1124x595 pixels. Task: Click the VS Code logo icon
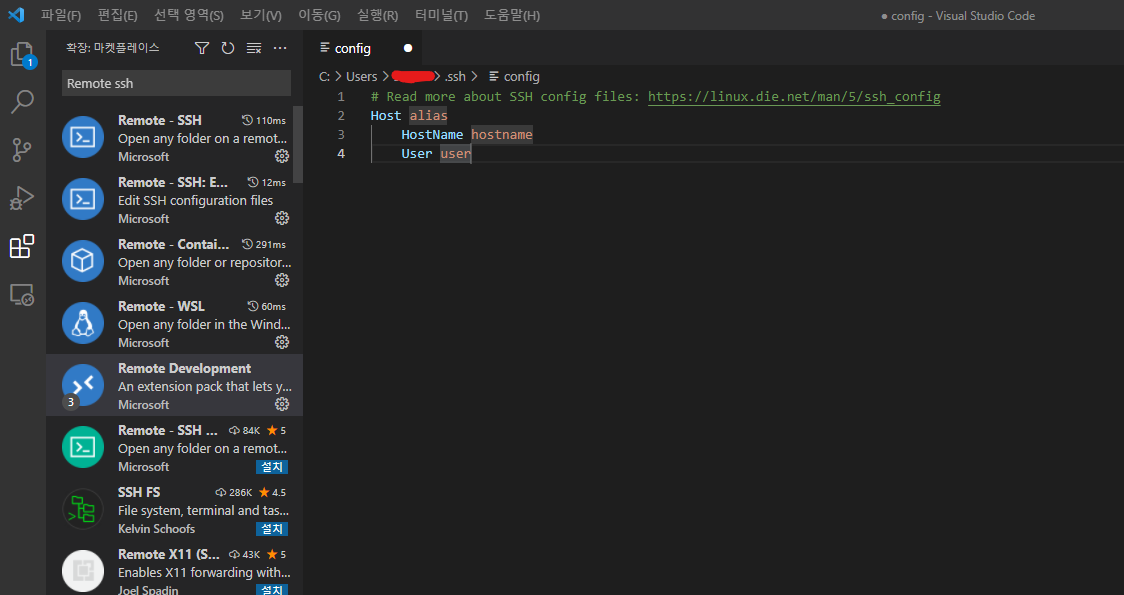pos(16,14)
